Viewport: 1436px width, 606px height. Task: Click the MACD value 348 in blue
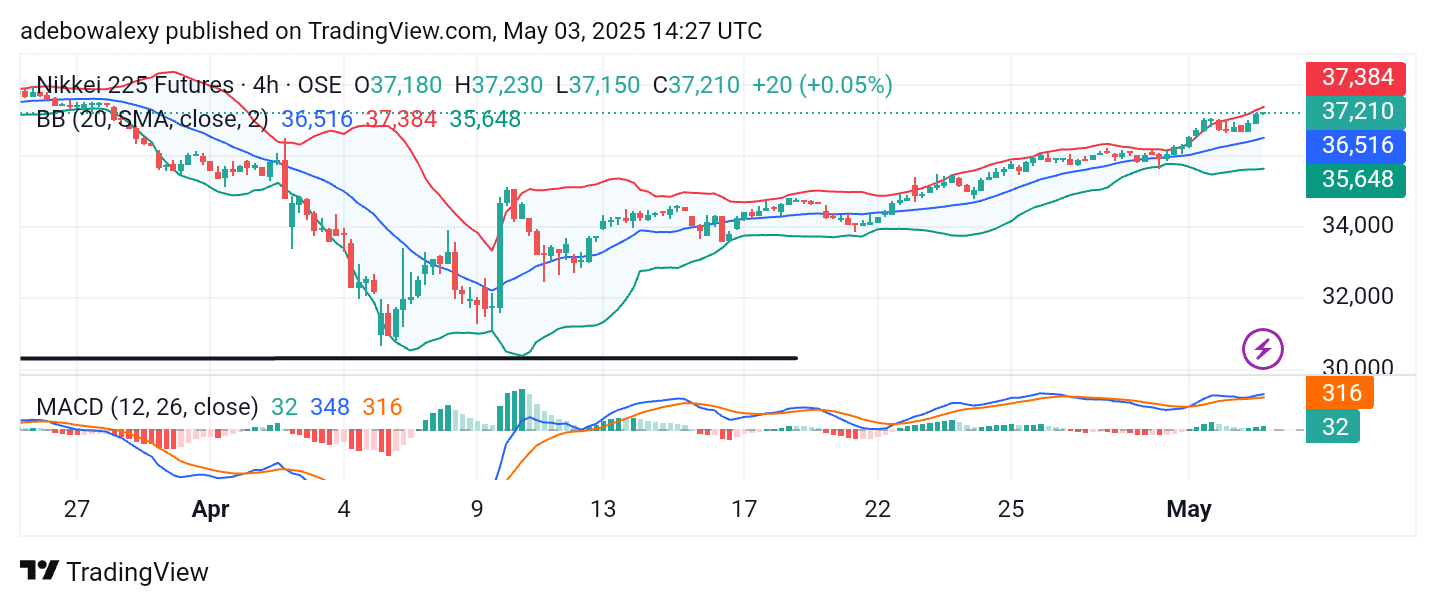pyautogui.click(x=329, y=407)
